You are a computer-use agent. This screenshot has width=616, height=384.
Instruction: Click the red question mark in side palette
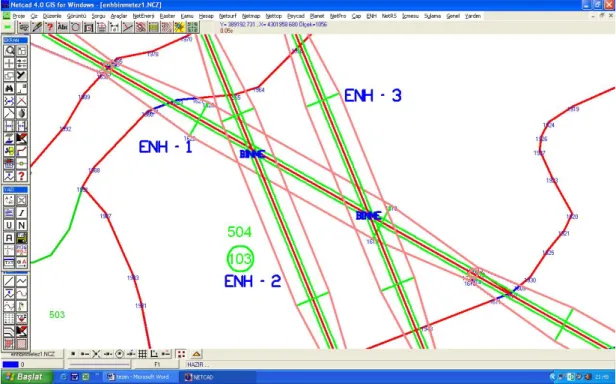[22, 176]
